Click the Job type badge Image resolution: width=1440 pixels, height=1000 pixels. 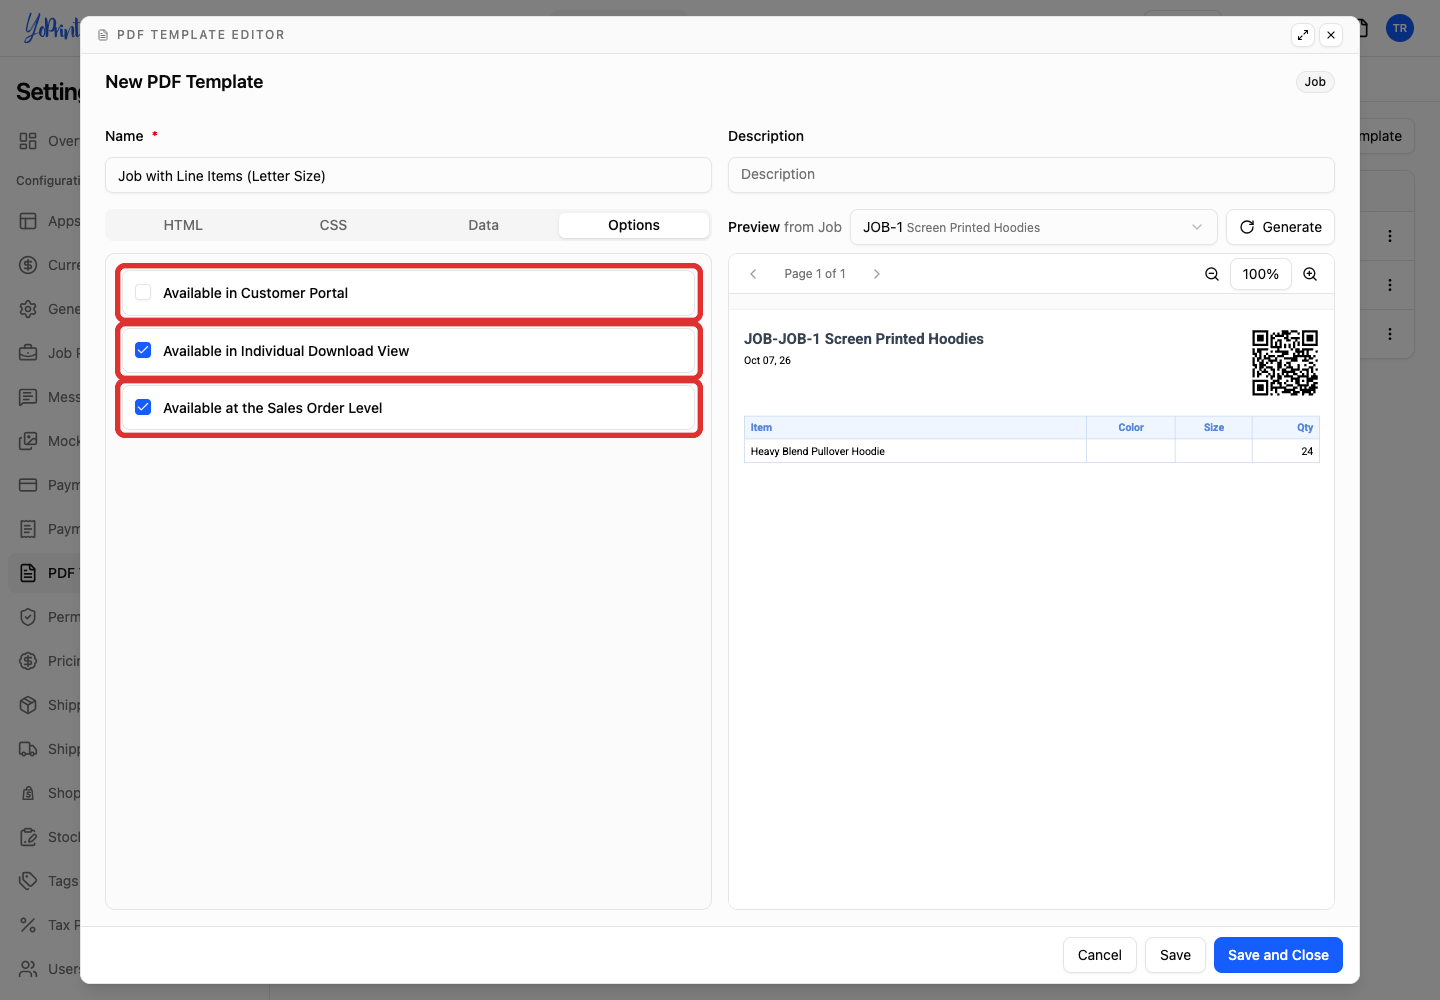coord(1315,82)
